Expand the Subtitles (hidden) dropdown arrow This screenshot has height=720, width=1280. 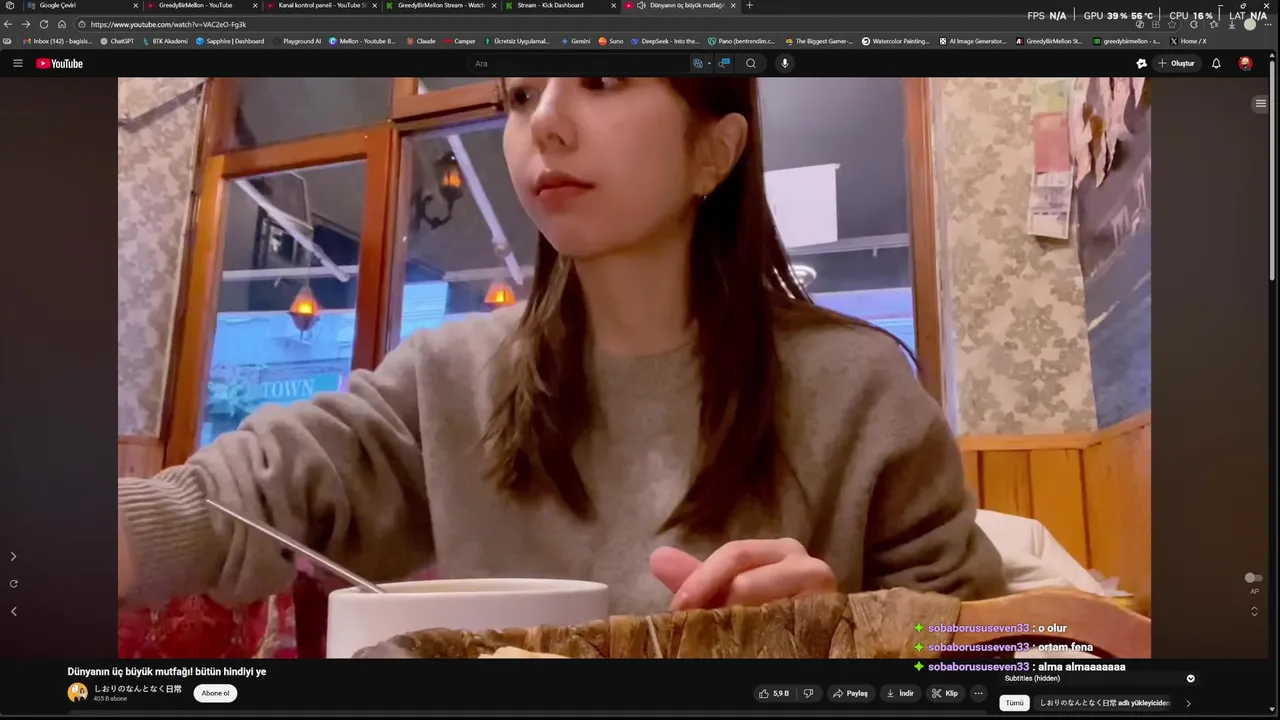point(1190,678)
